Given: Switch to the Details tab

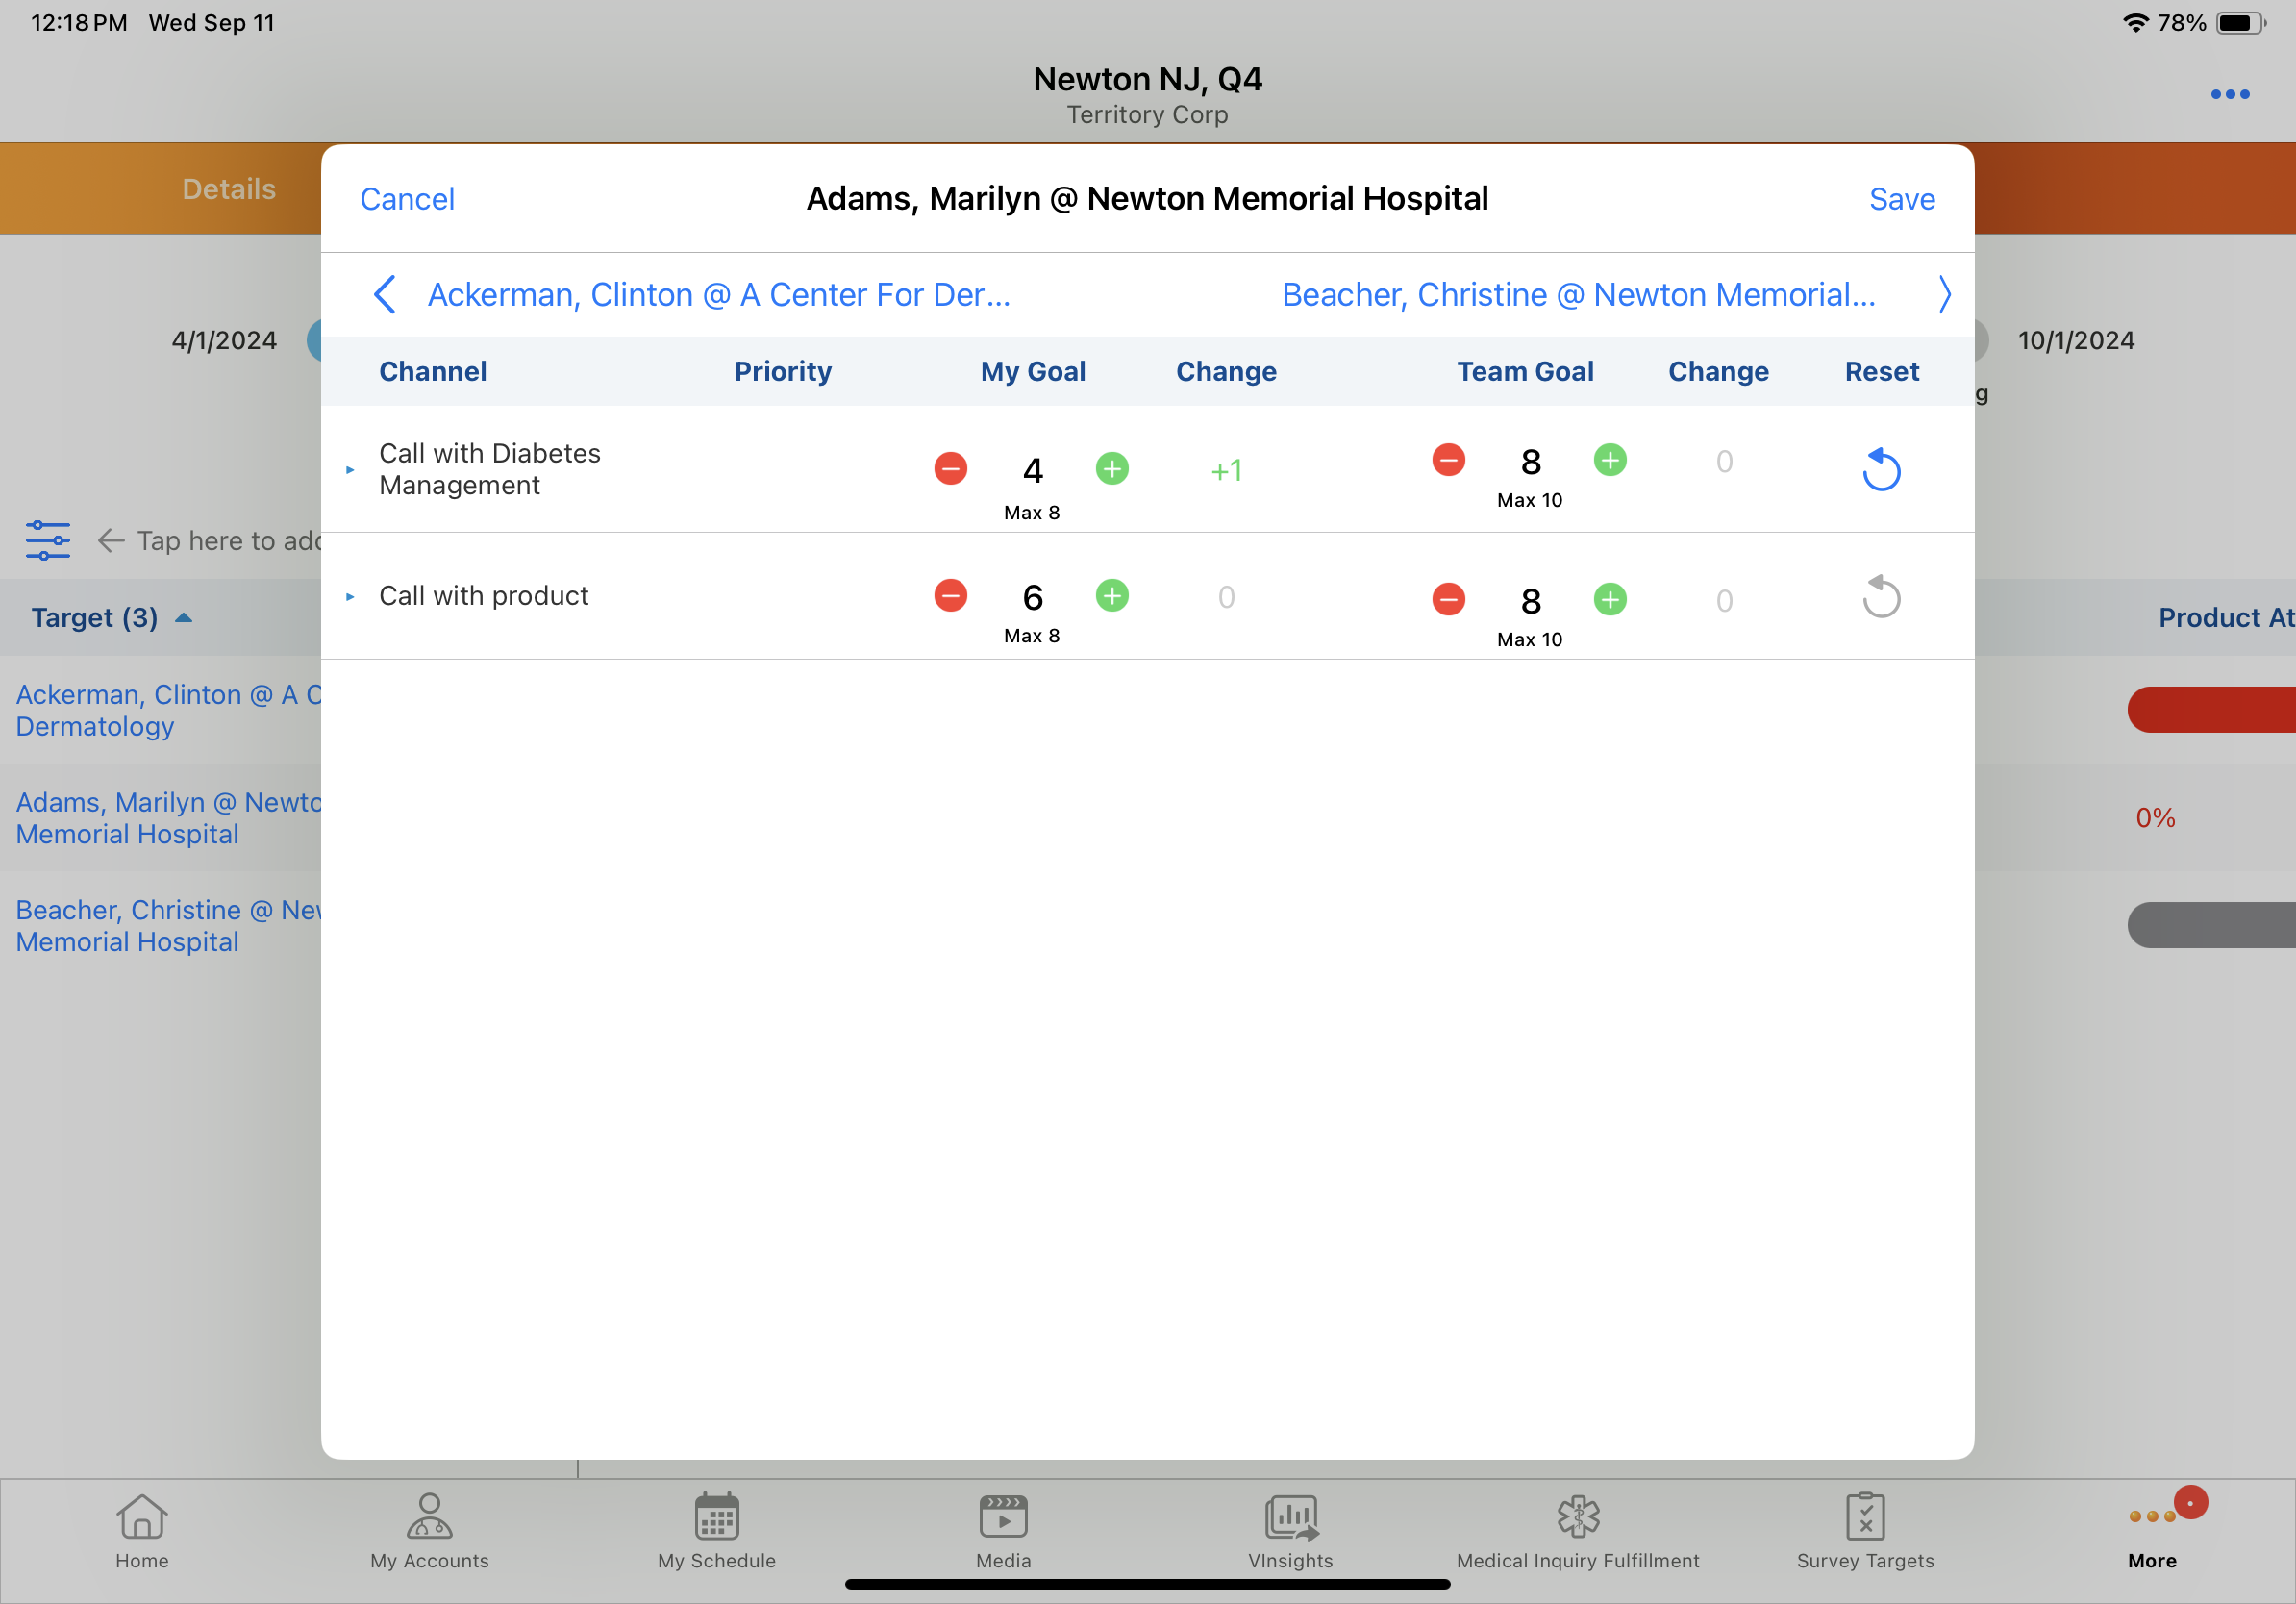Looking at the screenshot, I should [x=229, y=189].
